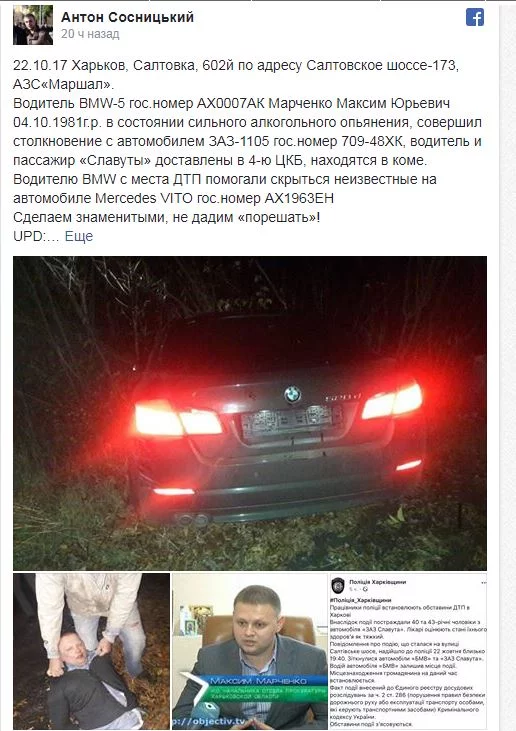Click the Поліція Харківщини avatar icon
516x731 pixels.
pyautogui.click(x=338, y=586)
